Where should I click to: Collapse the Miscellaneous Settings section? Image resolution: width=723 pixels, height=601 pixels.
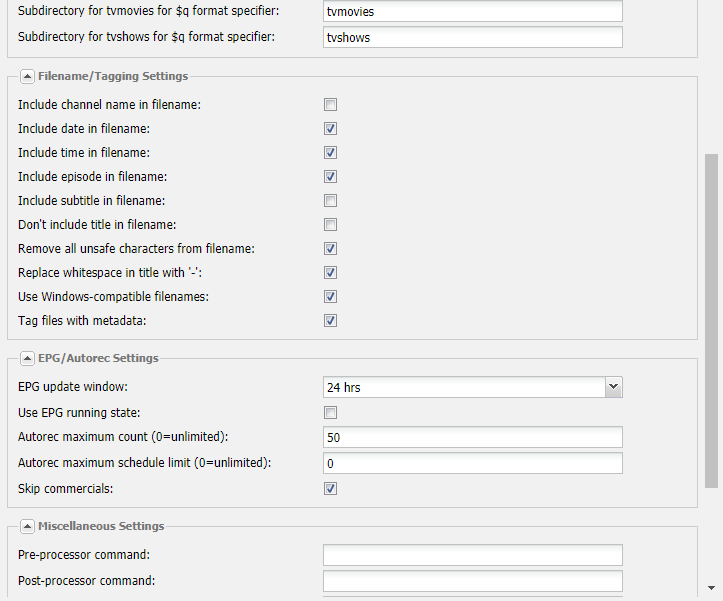coord(27,526)
